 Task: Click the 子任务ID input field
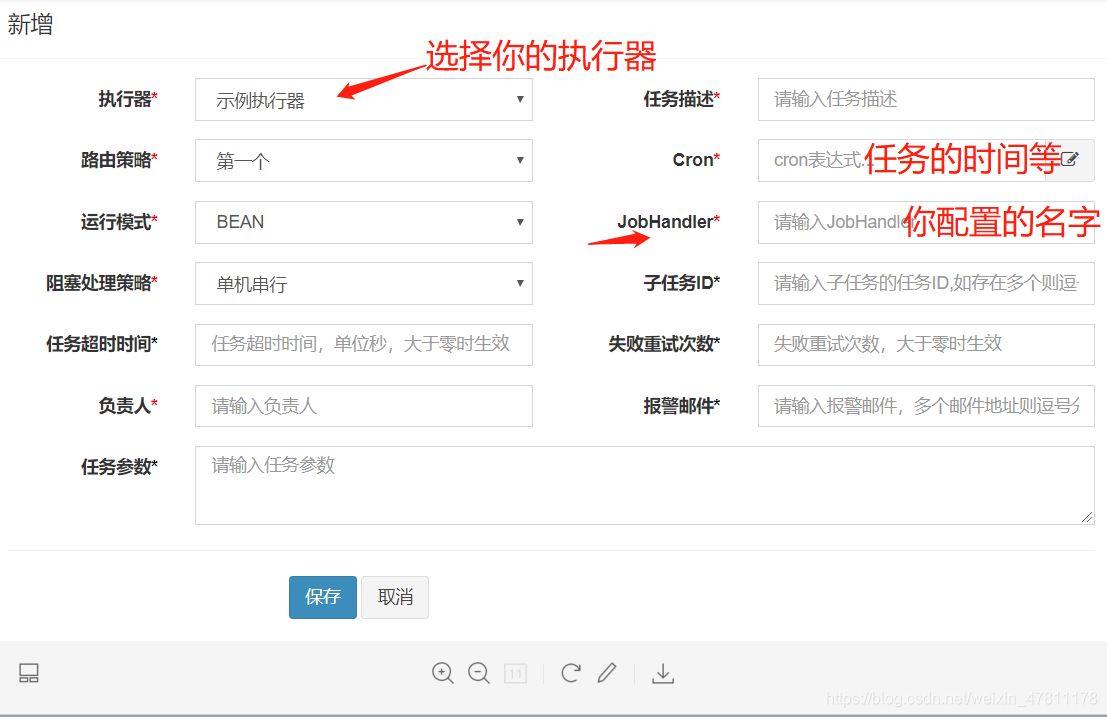pos(926,283)
